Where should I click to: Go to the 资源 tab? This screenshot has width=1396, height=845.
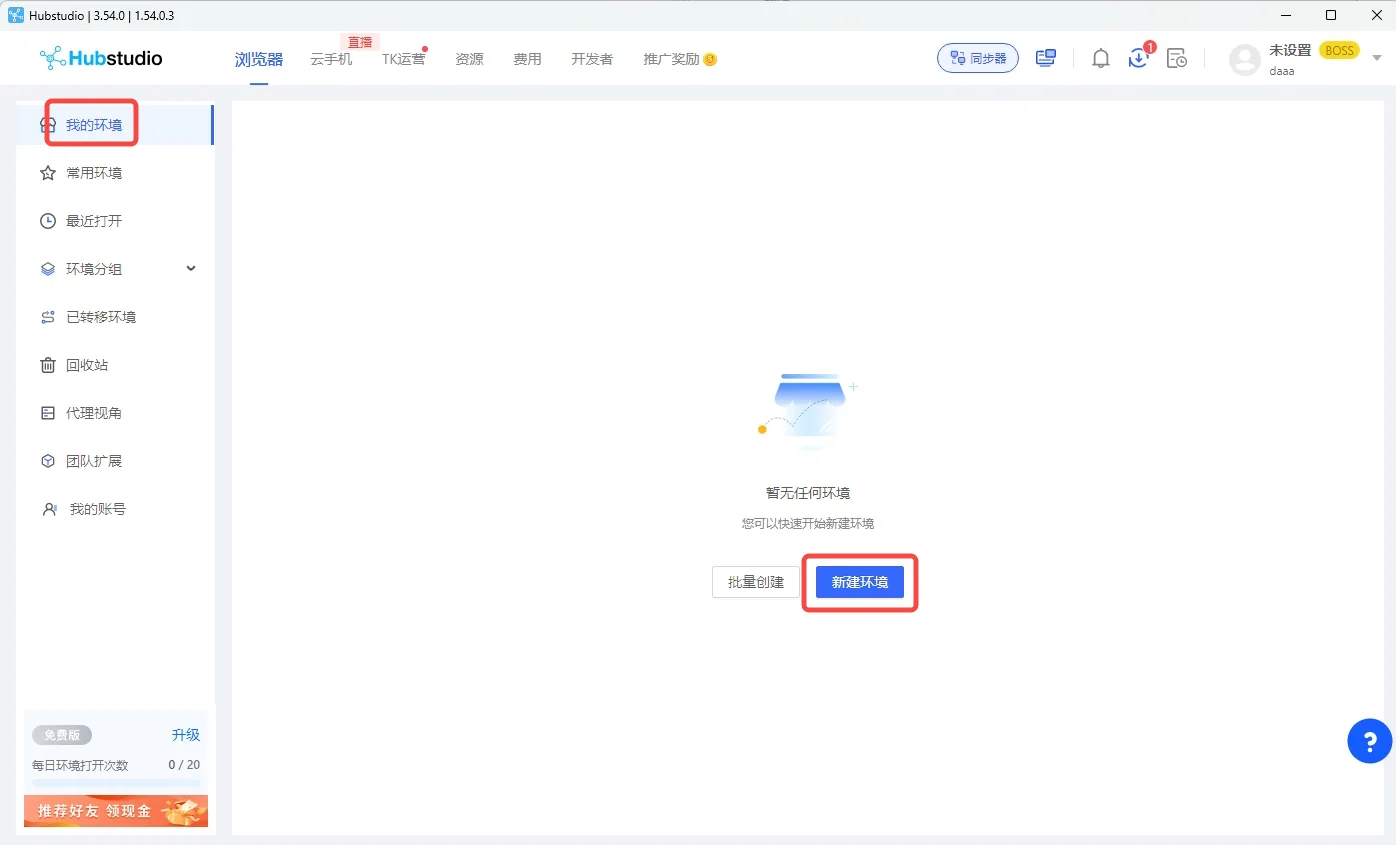click(x=469, y=59)
